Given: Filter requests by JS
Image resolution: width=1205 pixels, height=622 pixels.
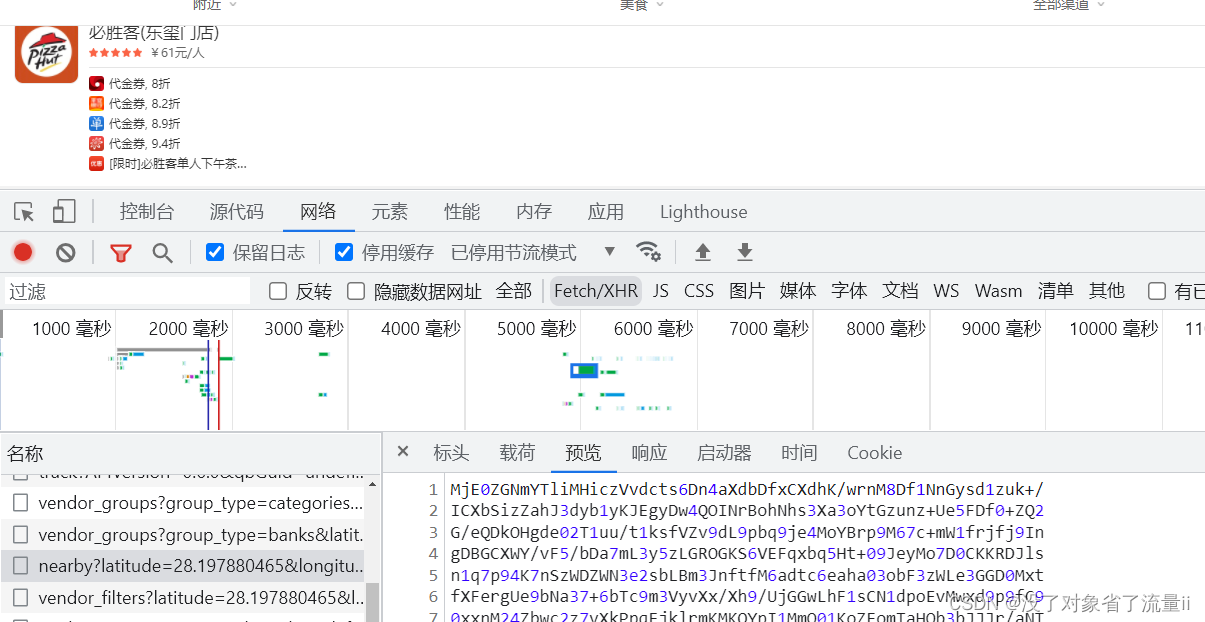Looking at the screenshot, I should coord(661,291).
